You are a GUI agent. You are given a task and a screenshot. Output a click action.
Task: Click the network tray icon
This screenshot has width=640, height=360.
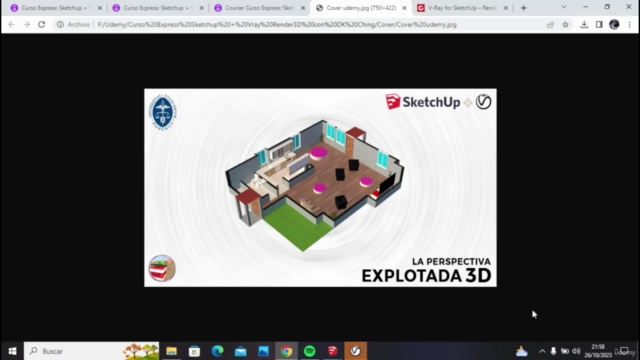[565, 351]
